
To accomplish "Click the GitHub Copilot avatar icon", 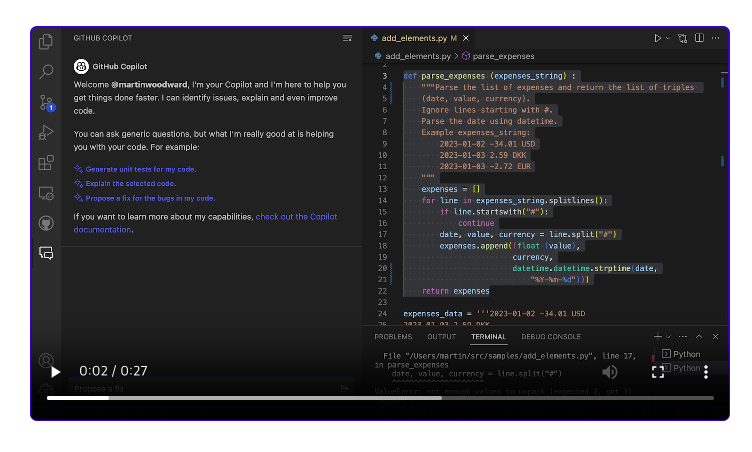I will (x=81, y=66).
